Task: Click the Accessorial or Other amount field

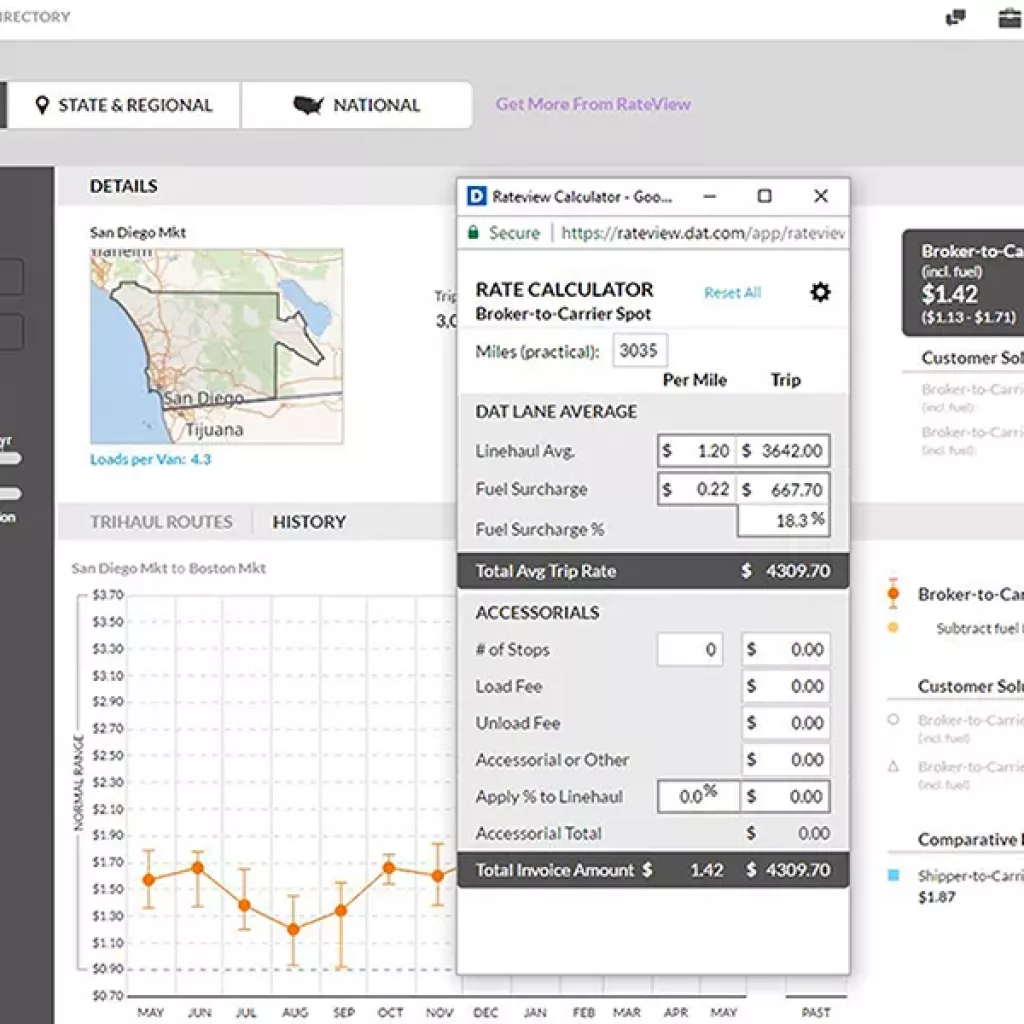Action: [x=786, y=760]
